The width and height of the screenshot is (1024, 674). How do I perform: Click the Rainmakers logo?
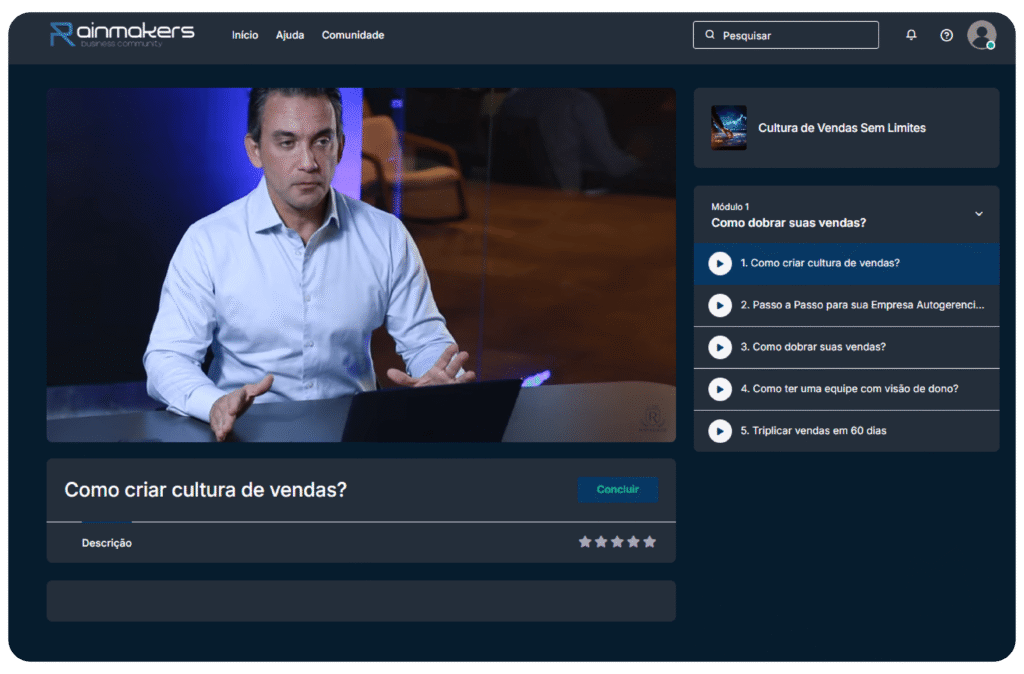coord(122,34)
